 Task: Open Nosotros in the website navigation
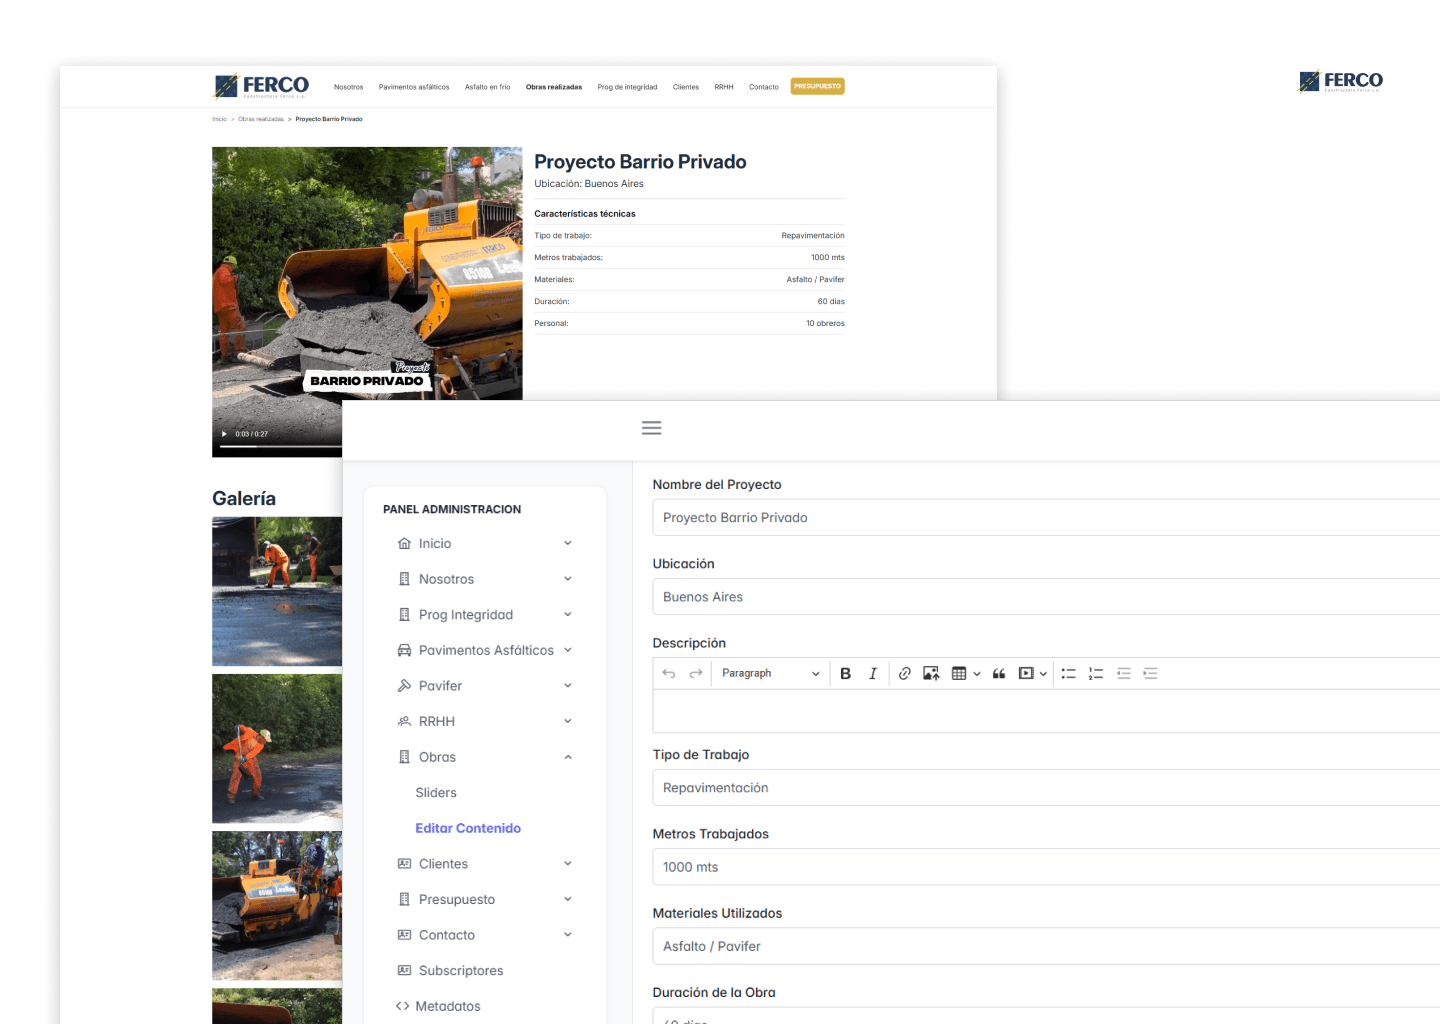pos(349,87)
